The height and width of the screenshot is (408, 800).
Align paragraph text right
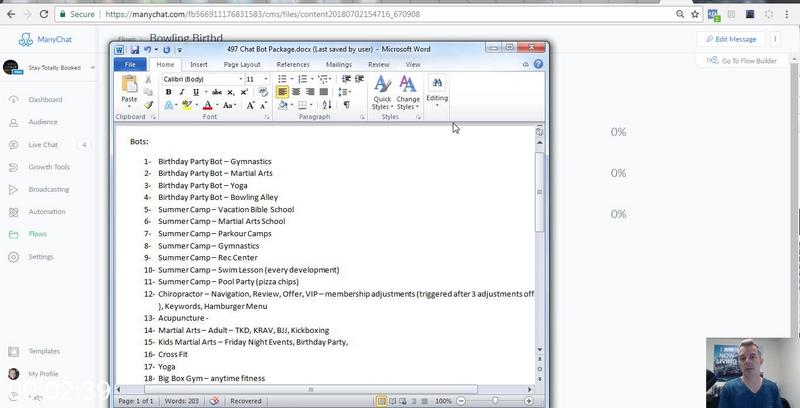point(310,92)
